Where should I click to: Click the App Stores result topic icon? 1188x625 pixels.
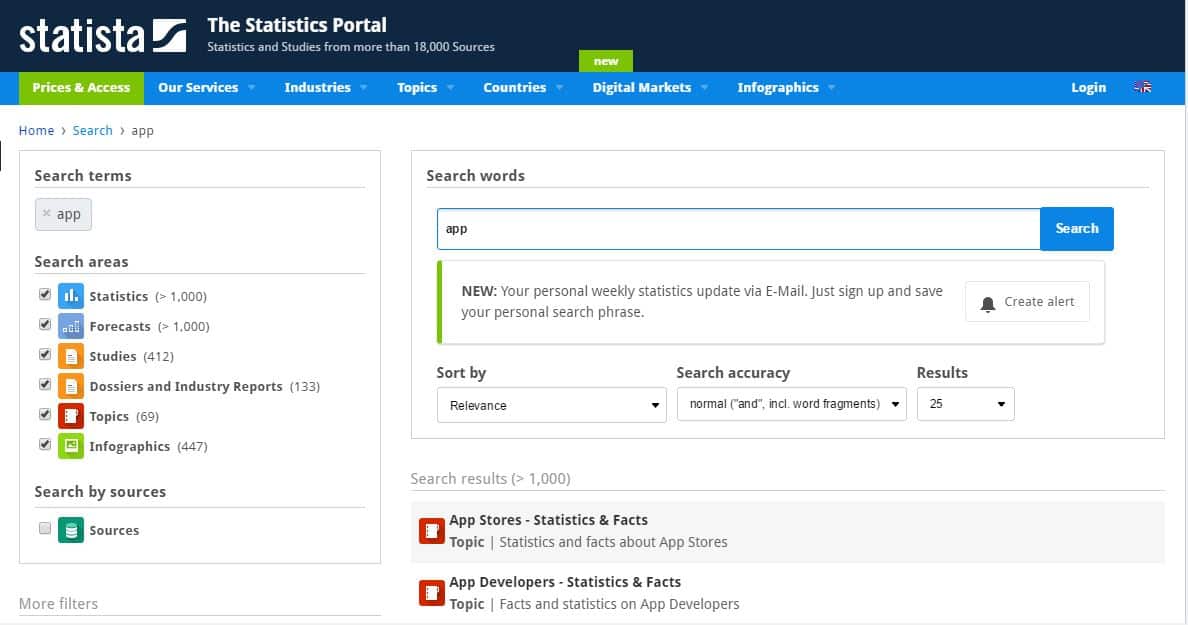pos(432,531)
